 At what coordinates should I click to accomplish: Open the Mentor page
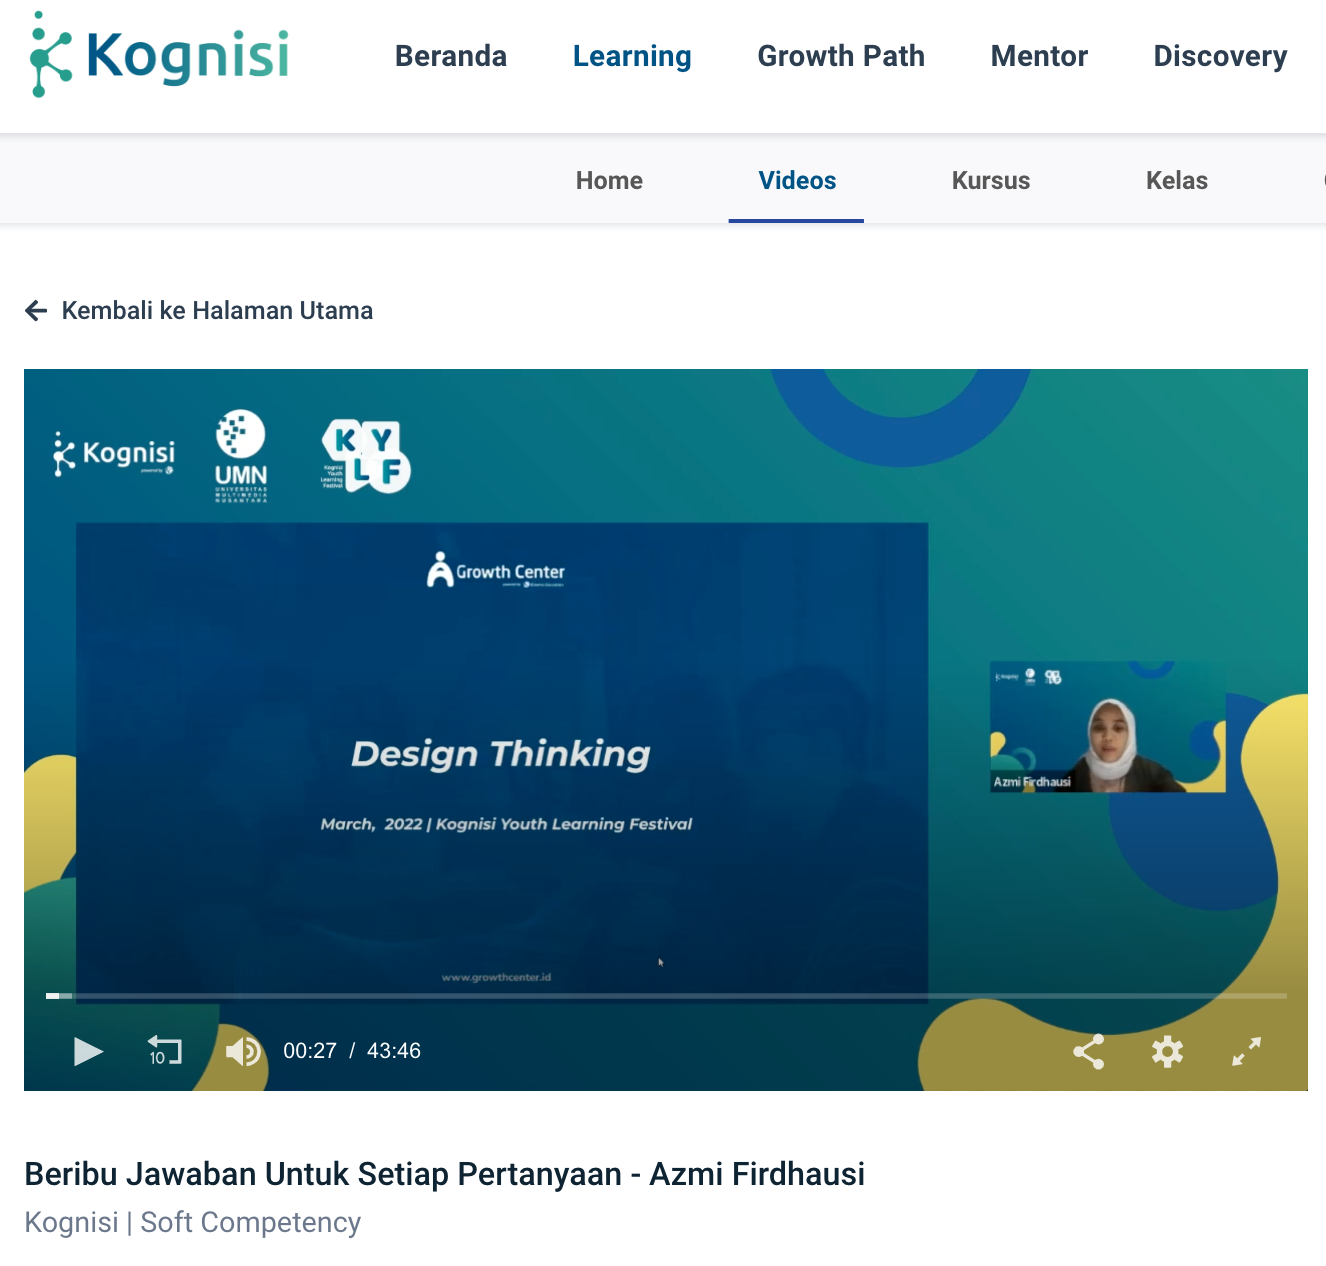[x=1039, y=56]
